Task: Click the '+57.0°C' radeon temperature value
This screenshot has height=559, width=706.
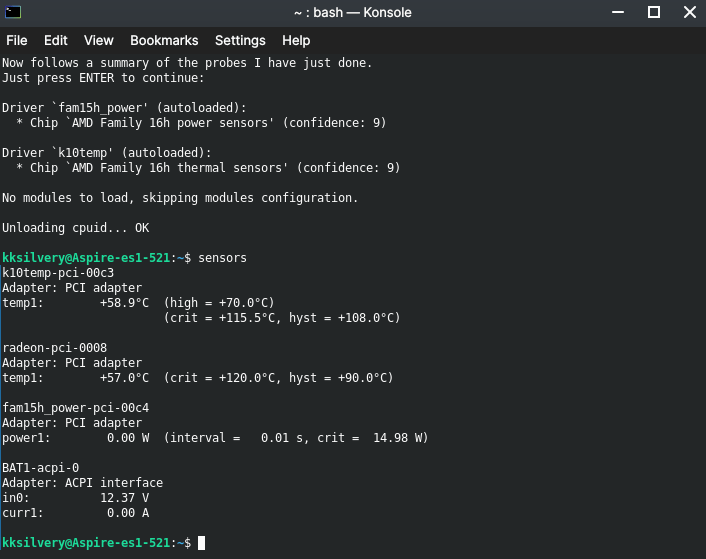Action: [124, 378]
